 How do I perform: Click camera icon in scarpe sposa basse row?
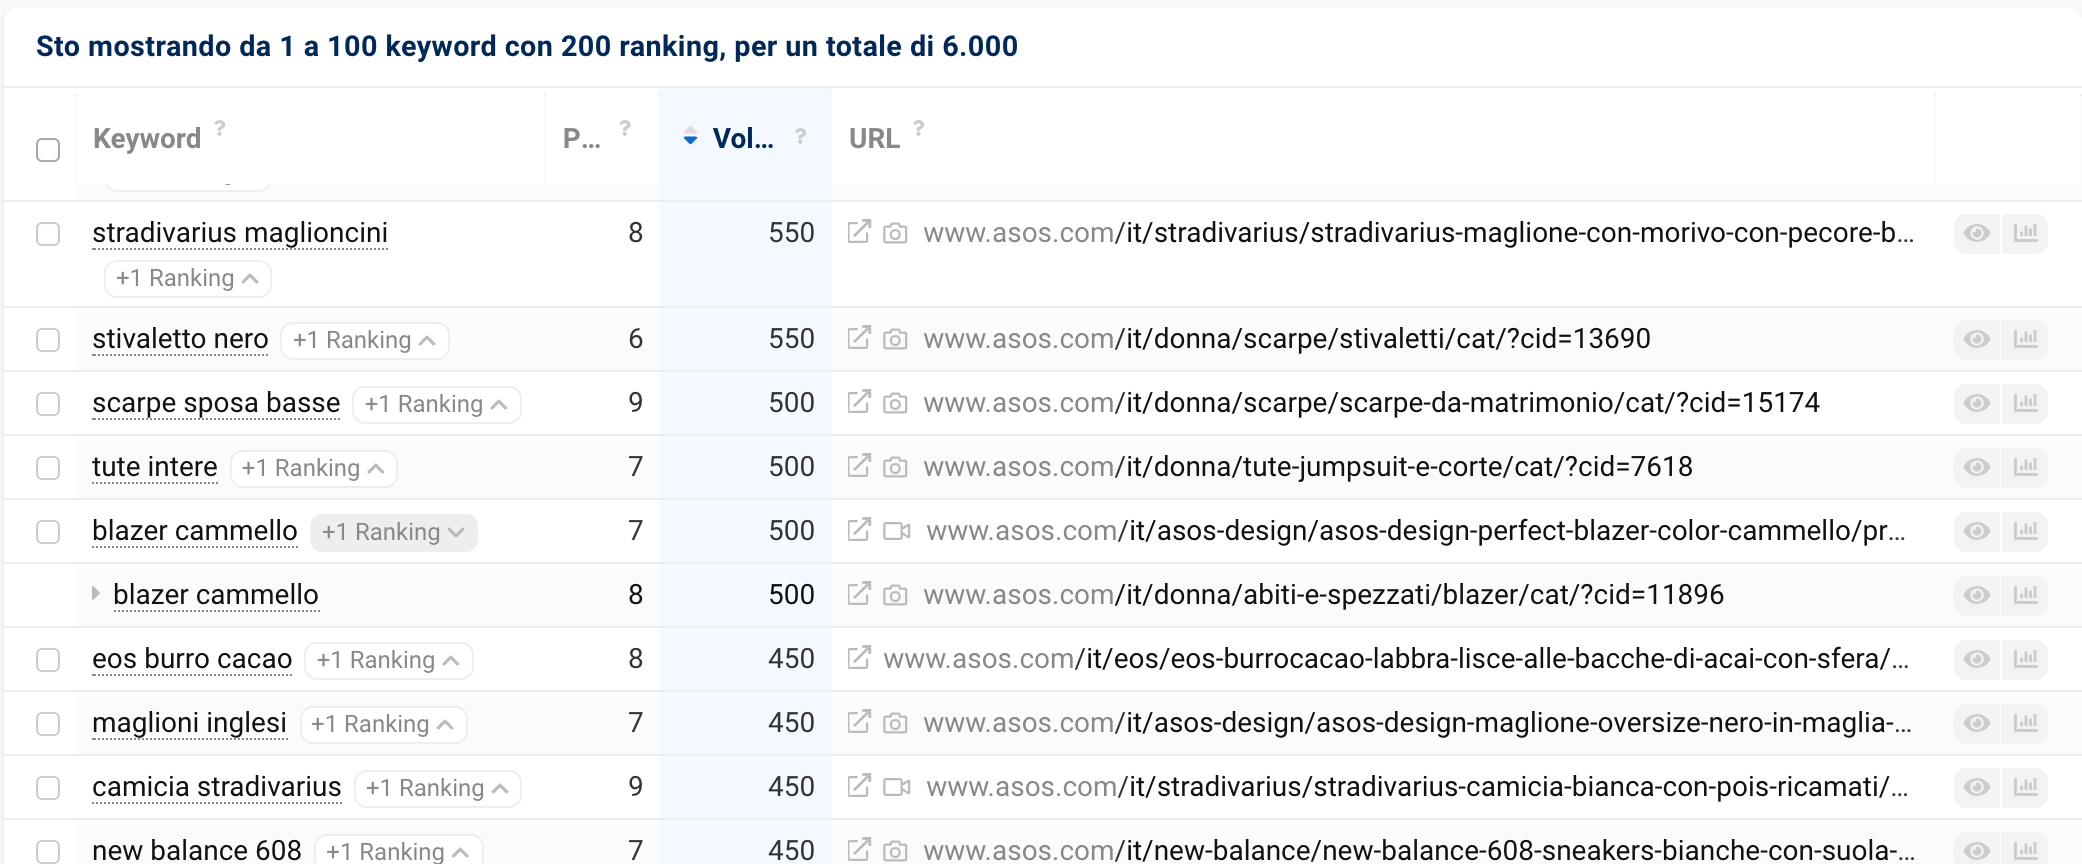pyautogui.click(x=895, y=403)
